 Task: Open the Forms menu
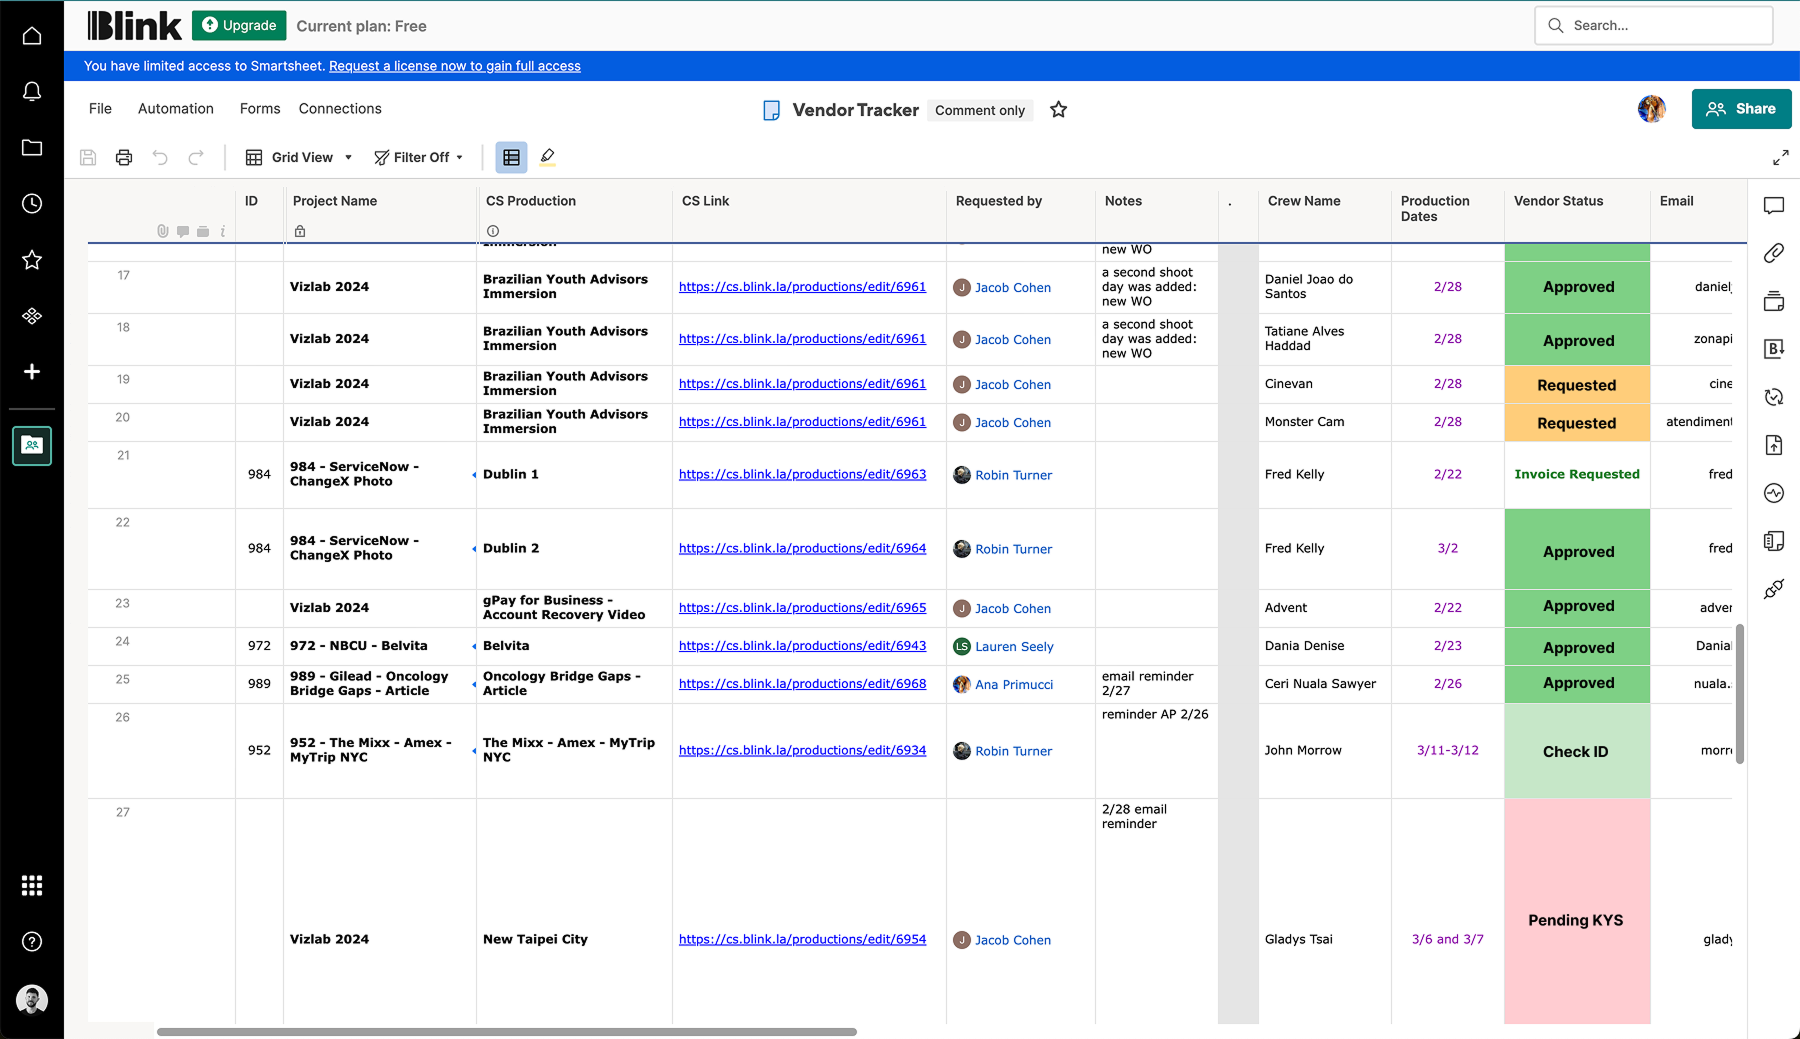(260, 109)
